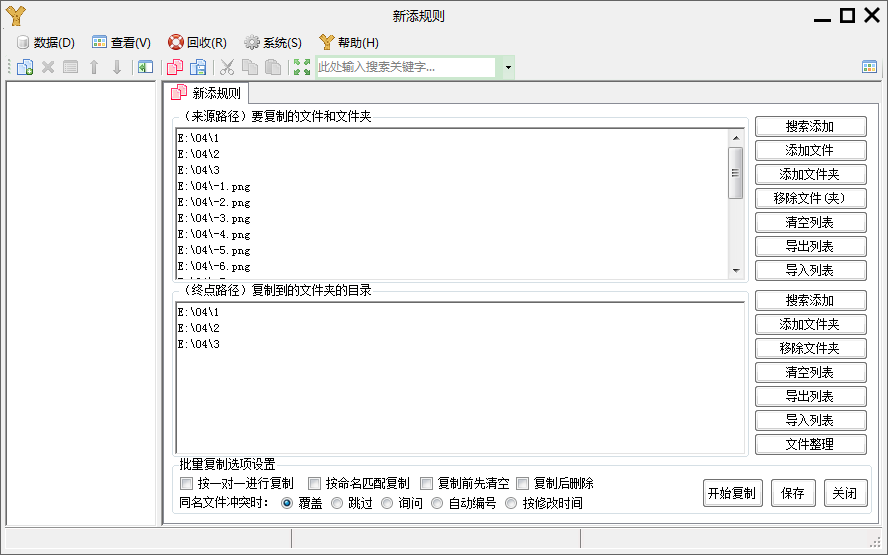This screenshot has width=888, height=555.
Task: Open the 回收(R) menu
Action: coord(198,42)
